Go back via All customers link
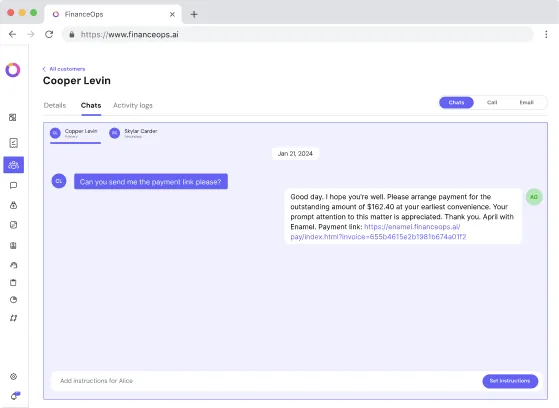The image size is (559, 408). 64,69
